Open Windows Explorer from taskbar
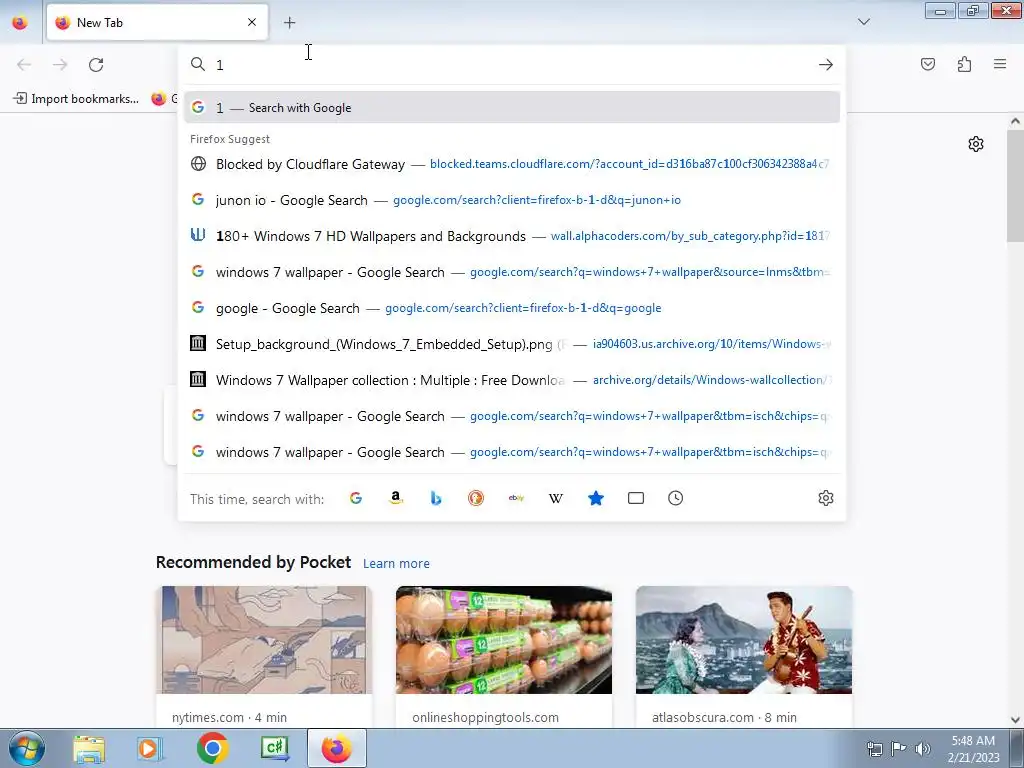 coord(89,748)
